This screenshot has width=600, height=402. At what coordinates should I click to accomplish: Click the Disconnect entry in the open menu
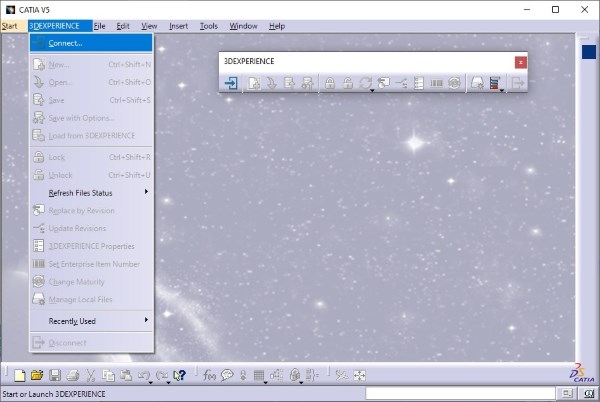[91, 343]
